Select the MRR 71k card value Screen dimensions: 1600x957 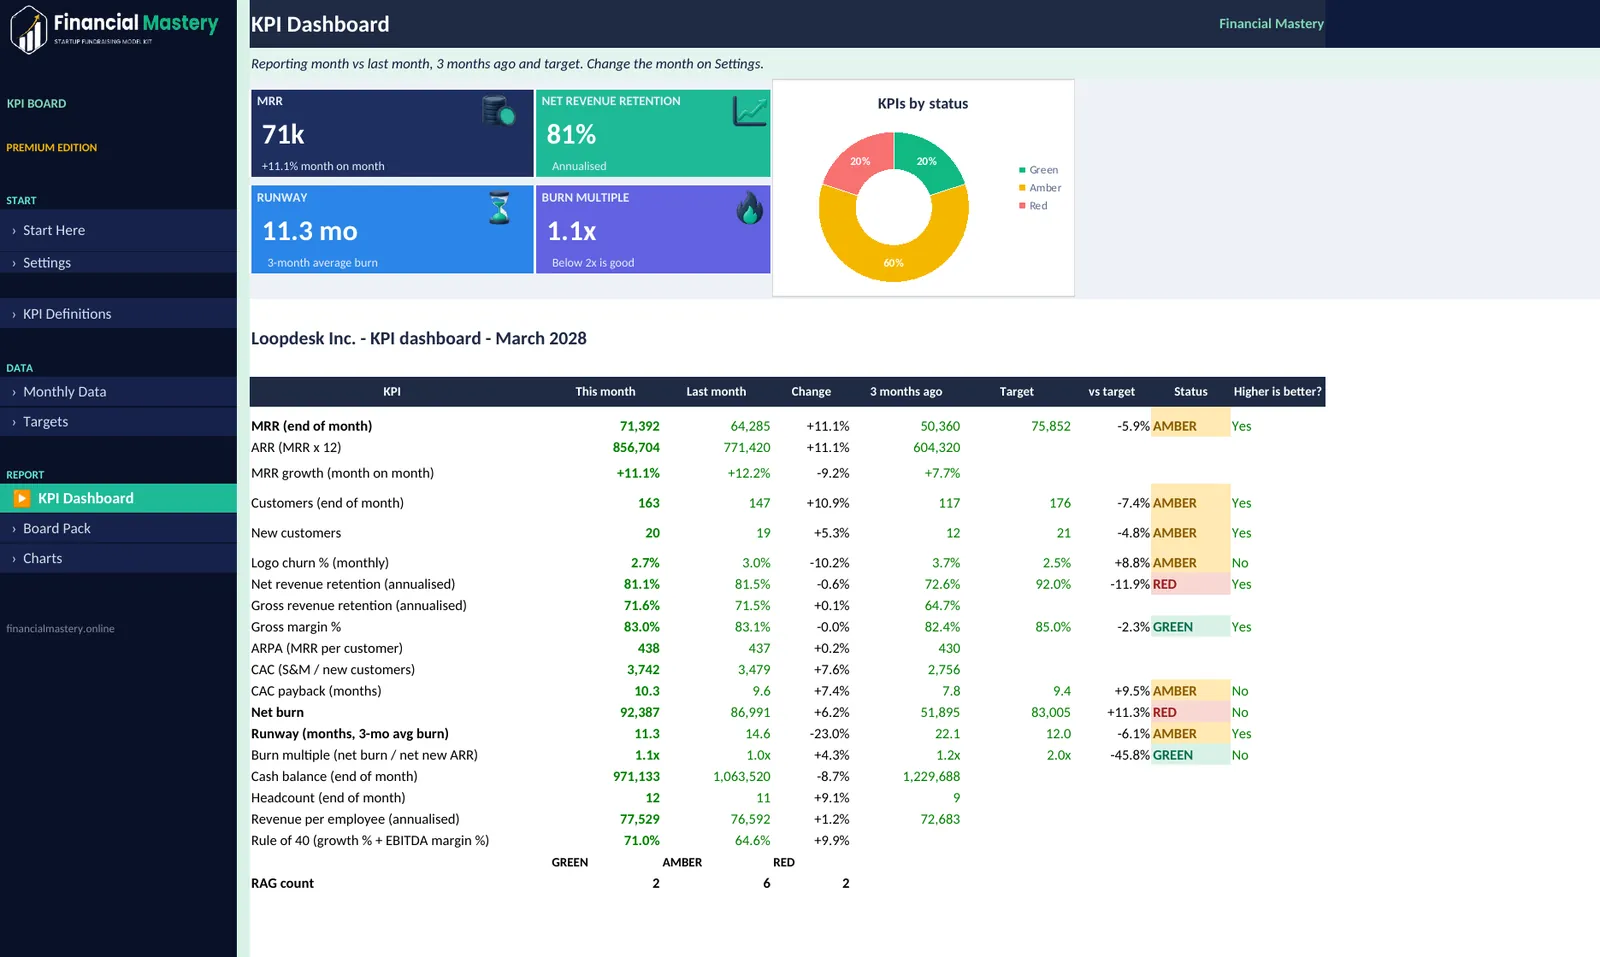(x=283, y=134)
